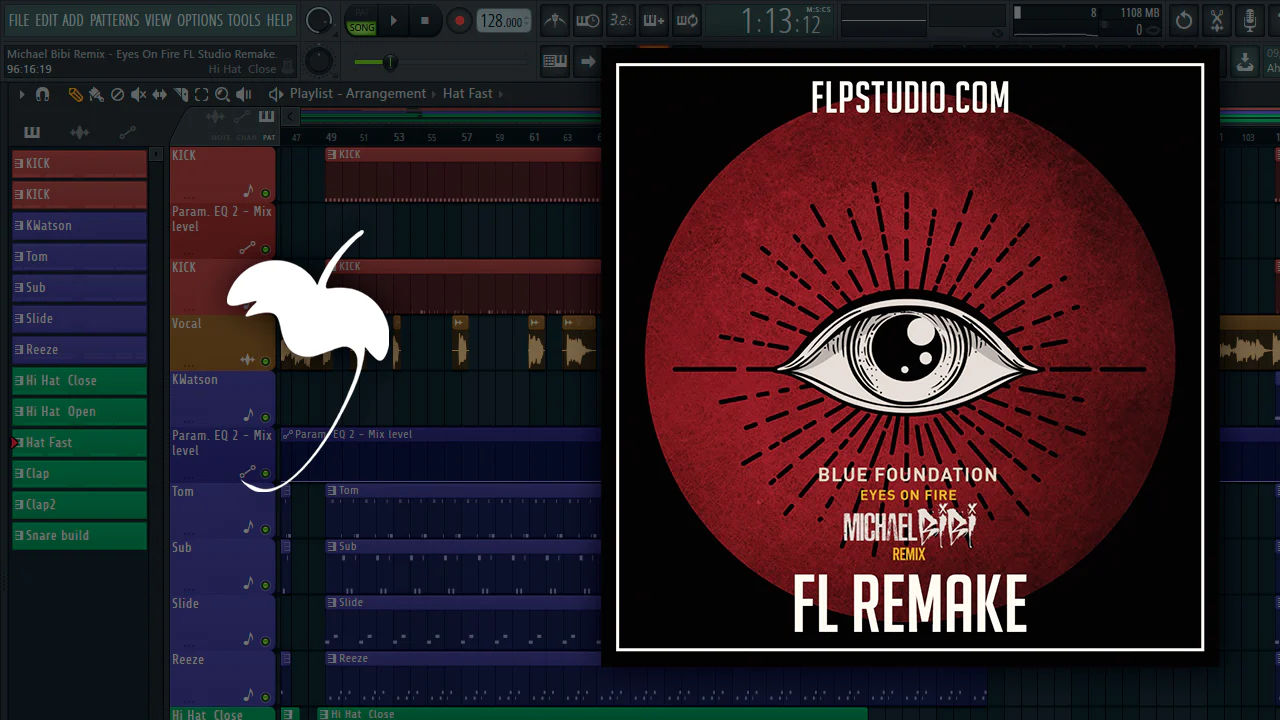1280x720 pixels.
Task: Open the Slide clip menu in playlist
Action: pos(332,602)
